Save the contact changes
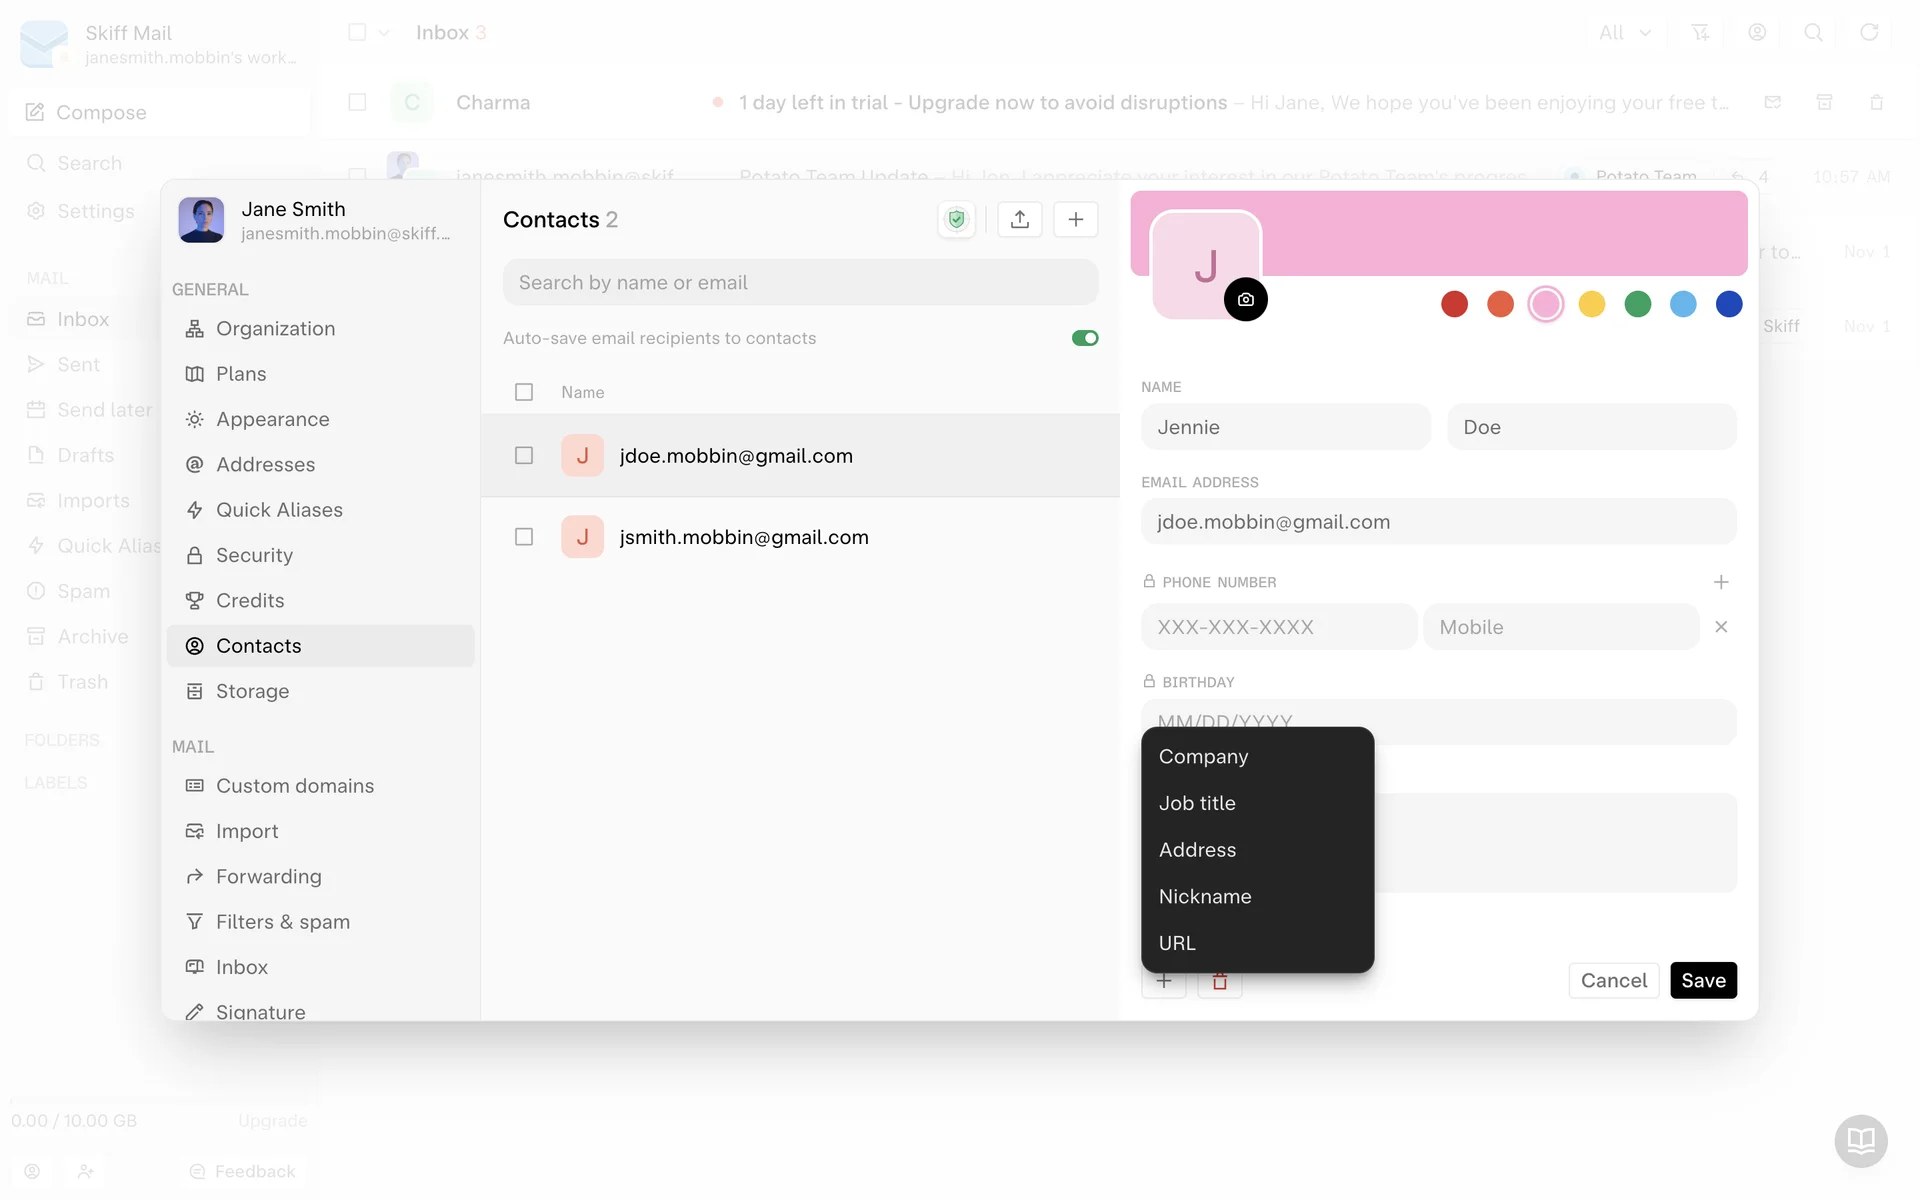Screen dimensions: 1920x1200 click(x=1702, y=980)
